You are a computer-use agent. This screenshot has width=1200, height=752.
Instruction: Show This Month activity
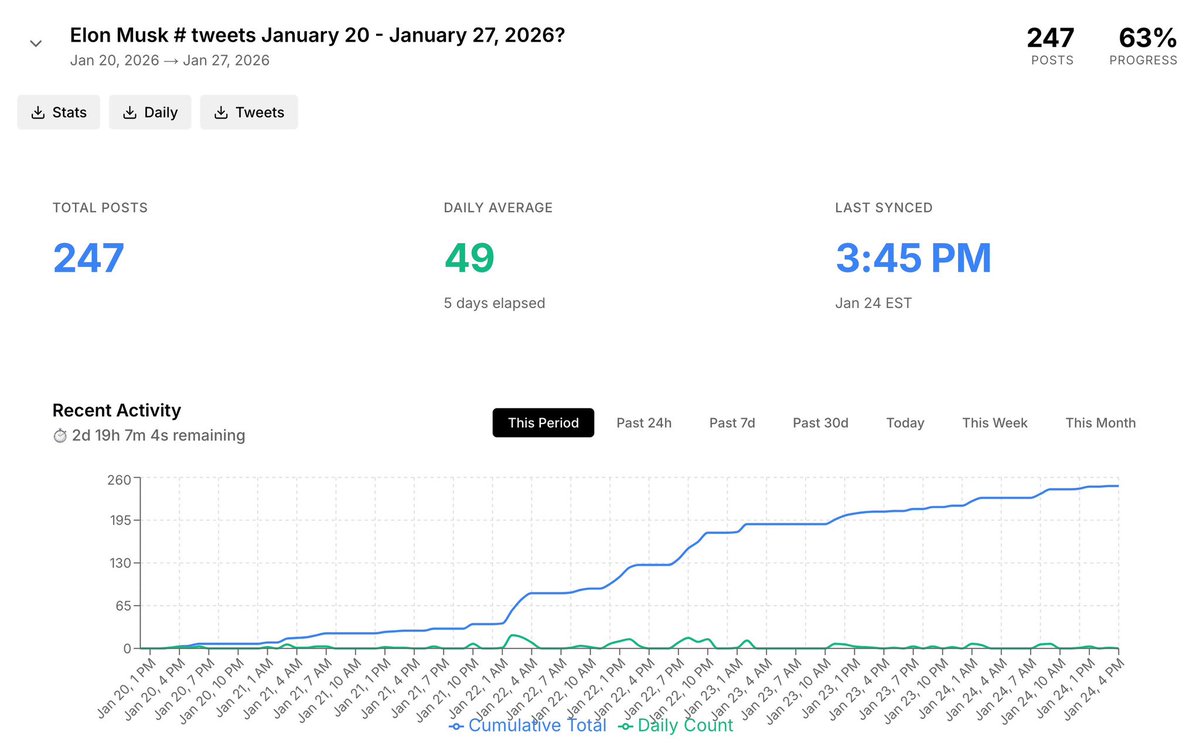pyautogui.click(x=1100, y=423)
